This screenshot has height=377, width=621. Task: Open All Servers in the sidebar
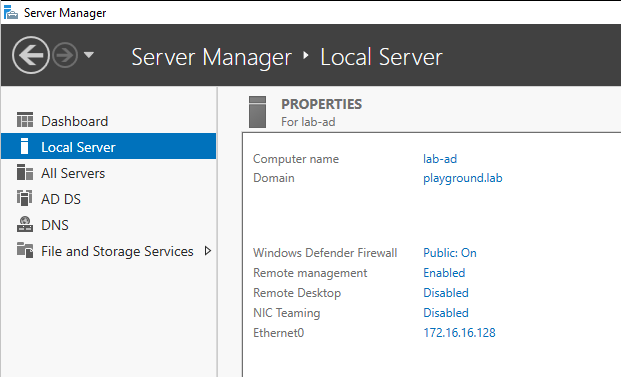point(109,173)
